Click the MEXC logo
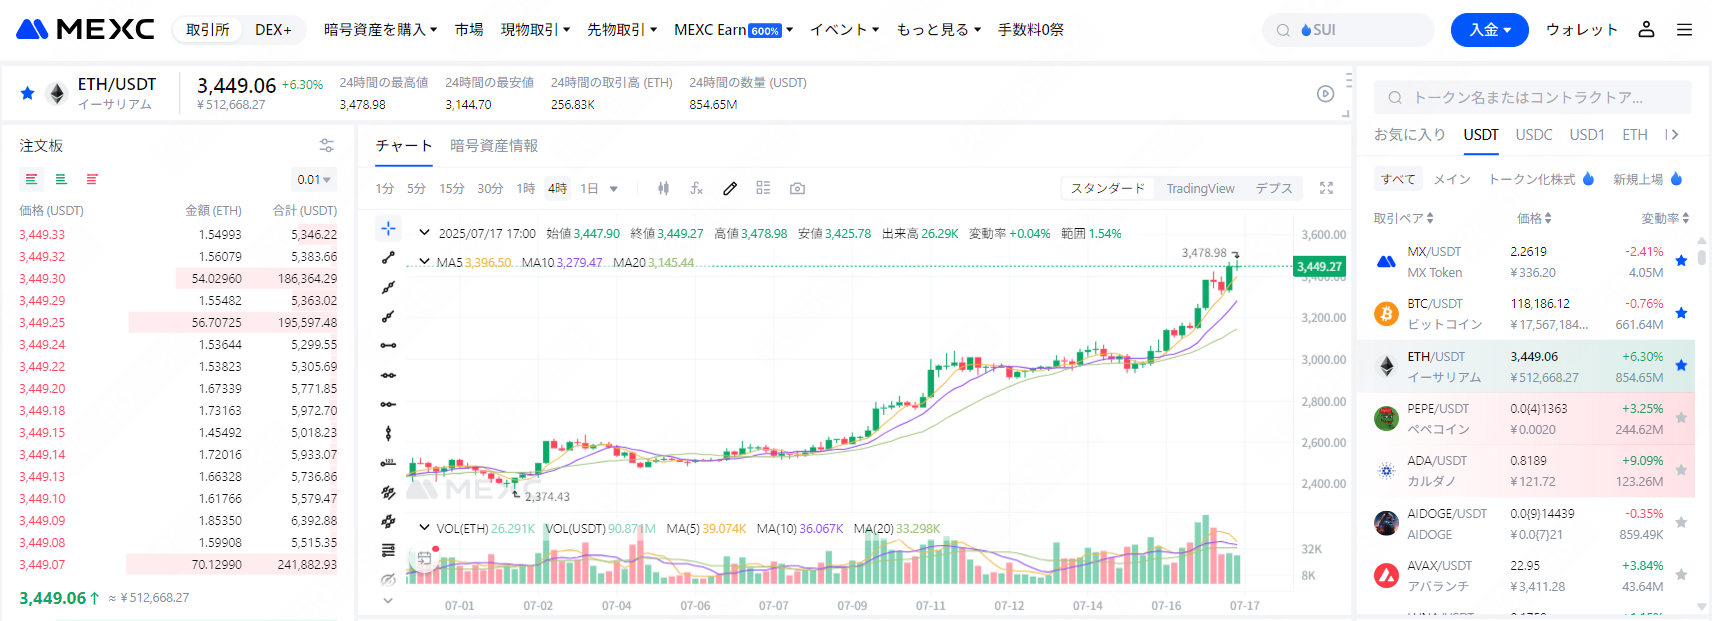The width and height of the screenshot is (1712, 621). [x=85, y=29]
